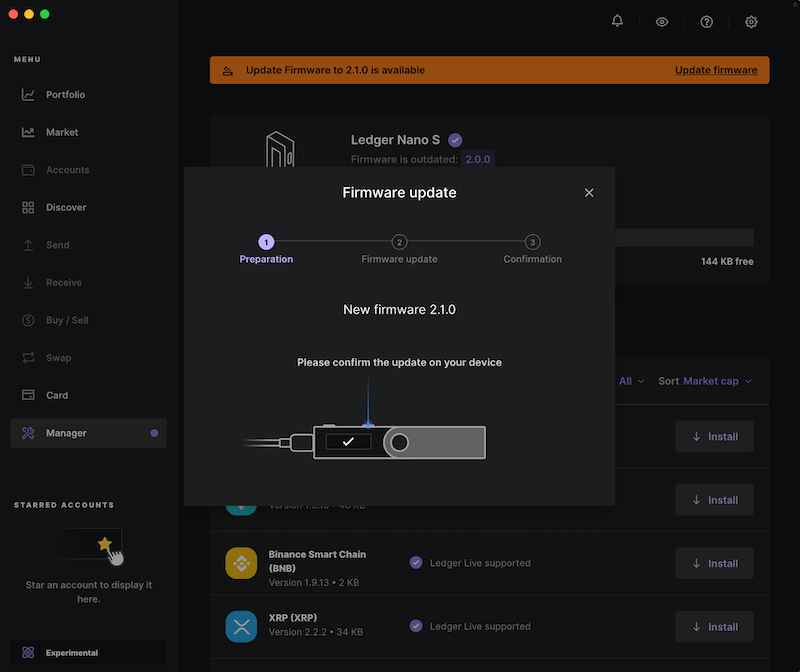The height and width of the screenshot is (672, 800).
Task: Open Market in the menu
Action: [x=88, y=132]
